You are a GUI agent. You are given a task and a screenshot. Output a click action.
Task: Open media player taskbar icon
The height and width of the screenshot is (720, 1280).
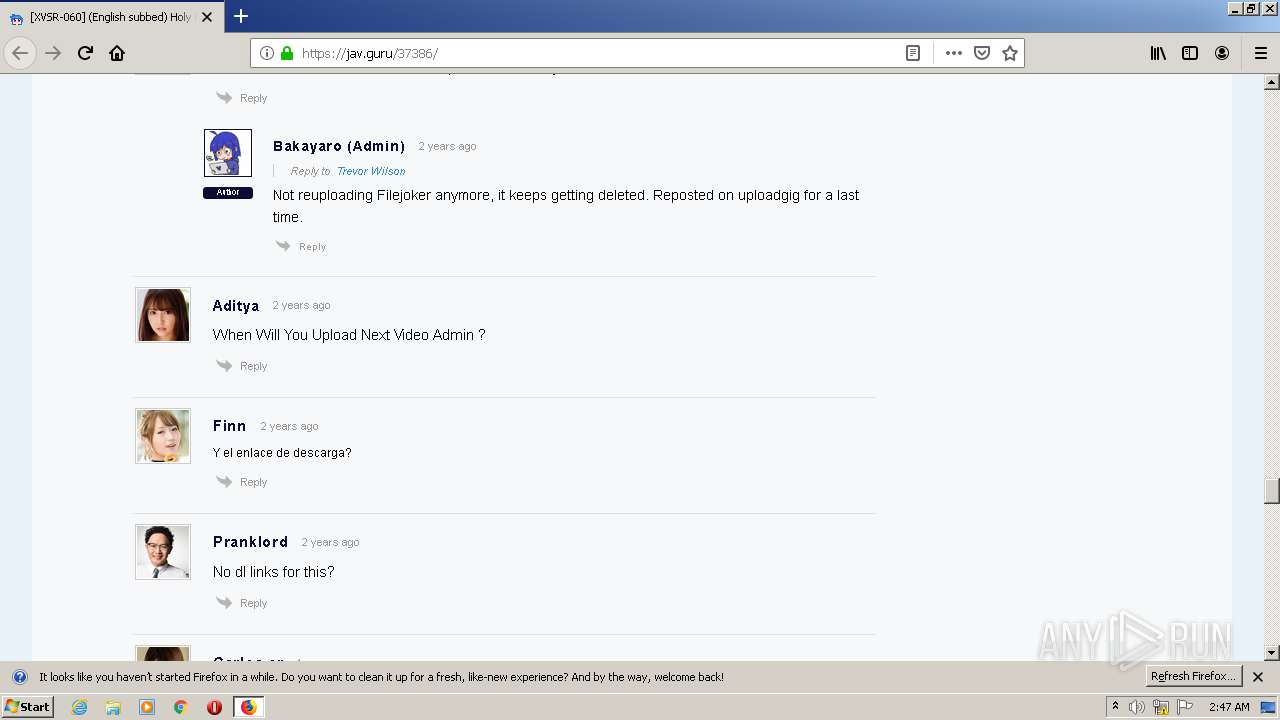tap(147, 707)
